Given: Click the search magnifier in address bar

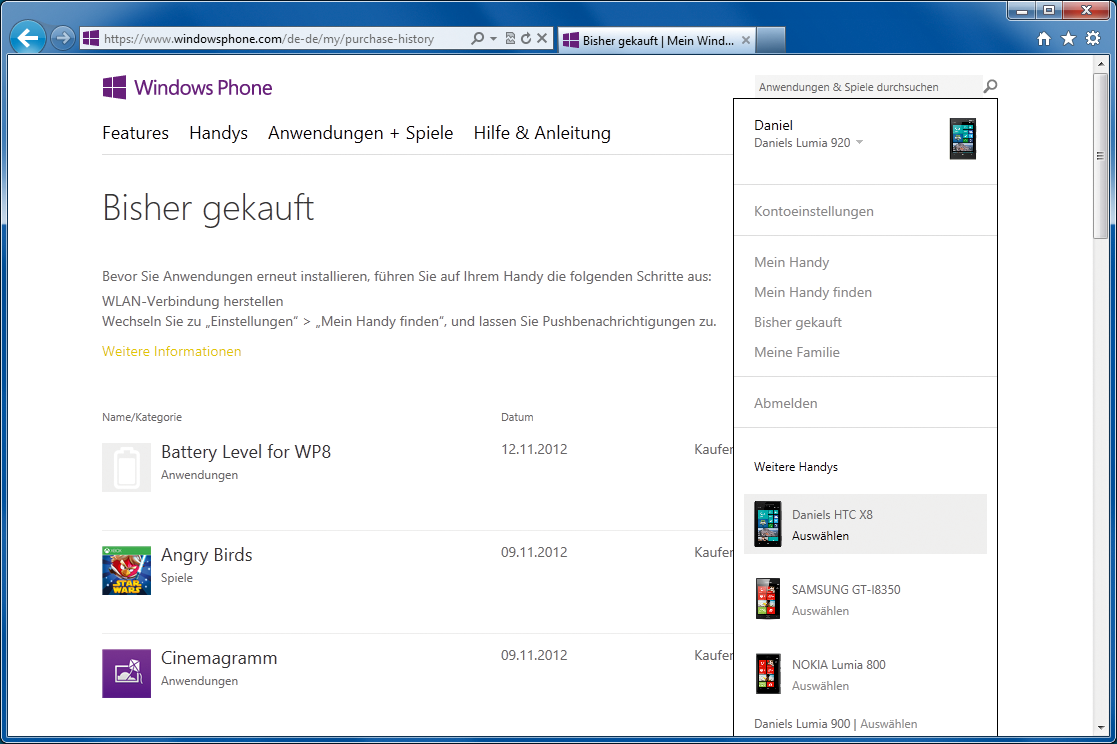Looking at the screenshot, I should pos(477,38).
